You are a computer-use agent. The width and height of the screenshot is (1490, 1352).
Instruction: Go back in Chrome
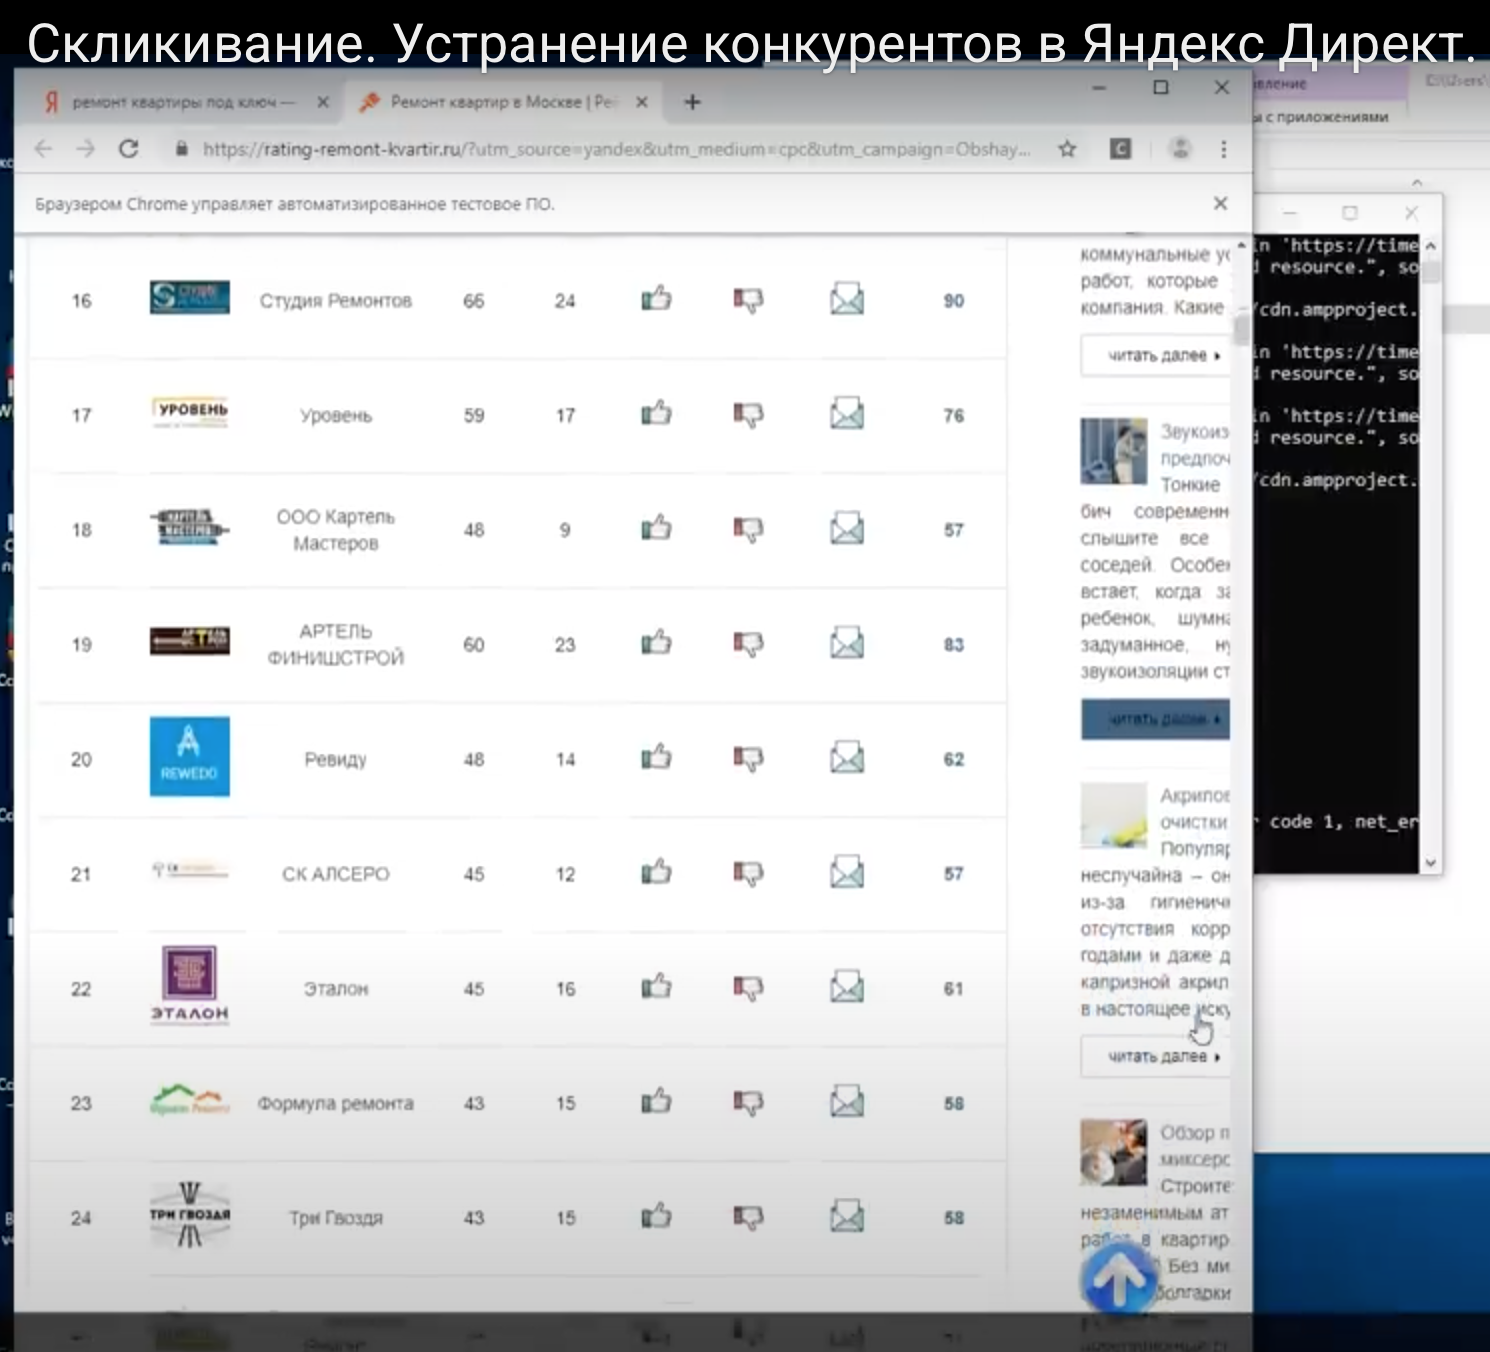[x=43, y=149]
